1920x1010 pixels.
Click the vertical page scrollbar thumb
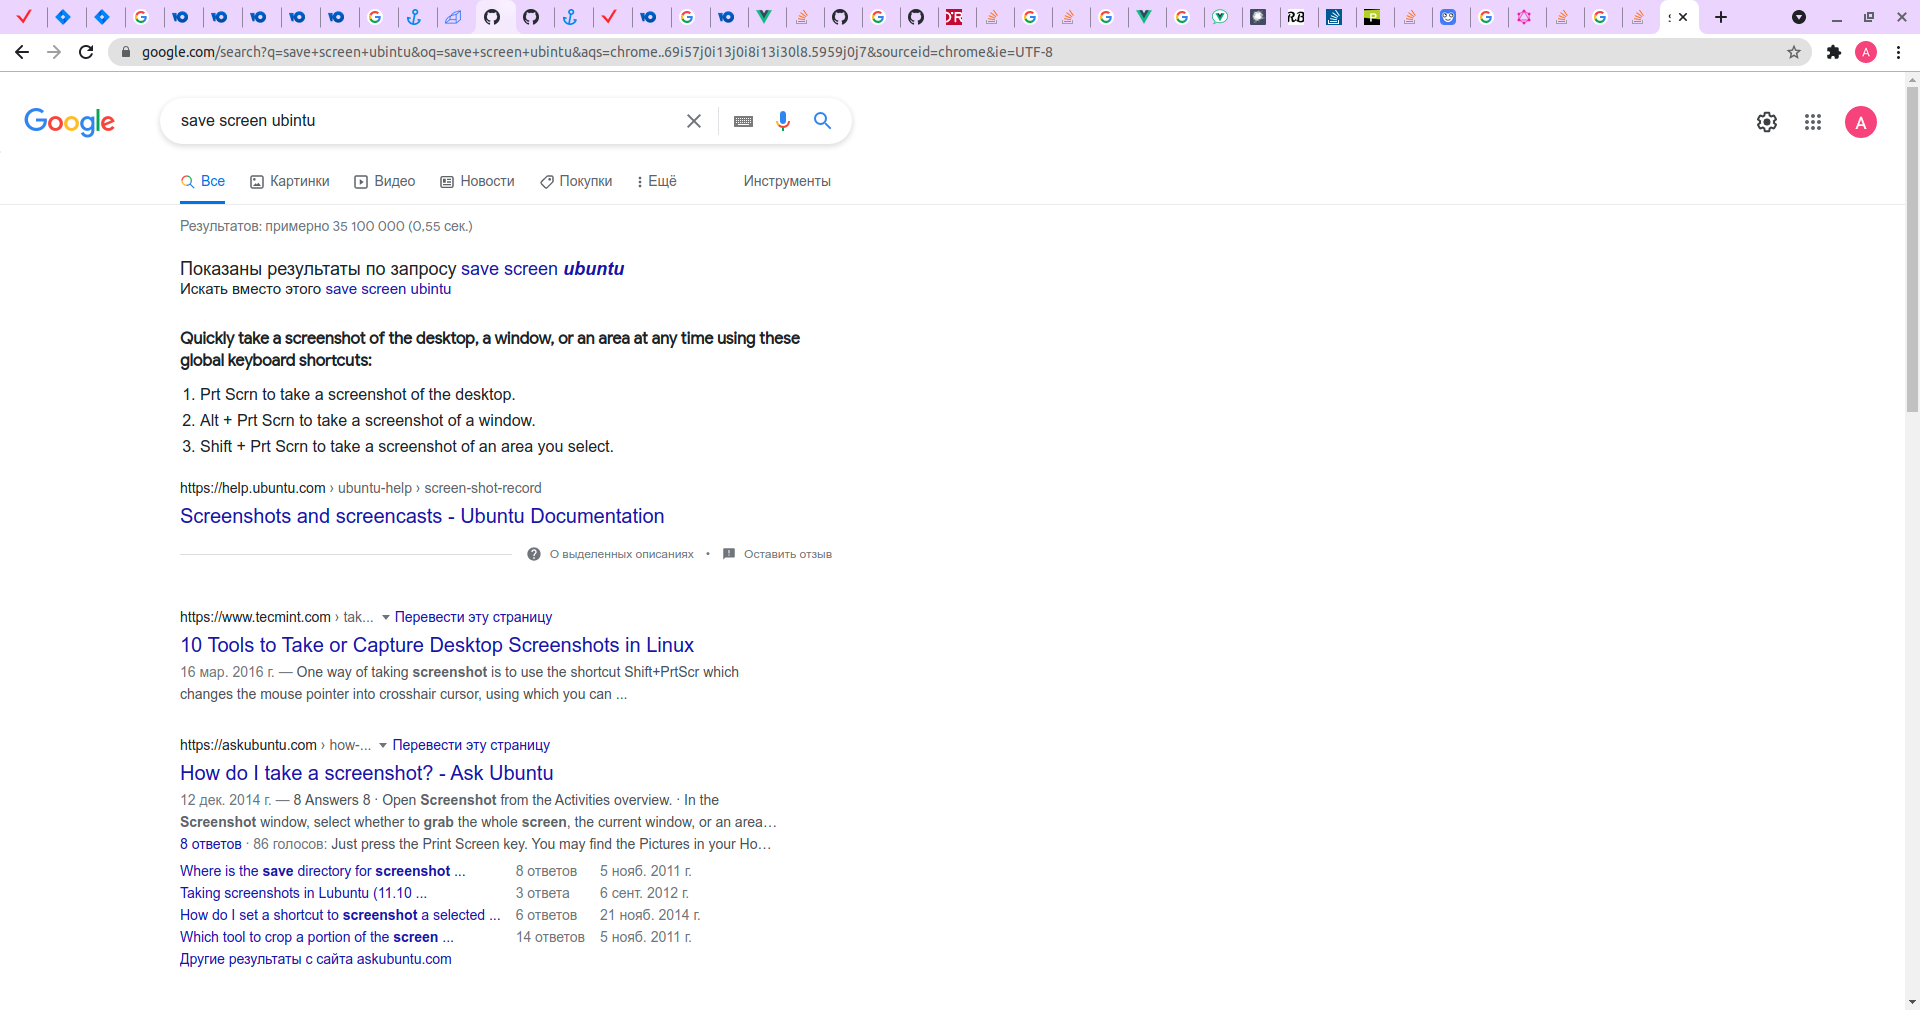click(x=1912, y=250)
